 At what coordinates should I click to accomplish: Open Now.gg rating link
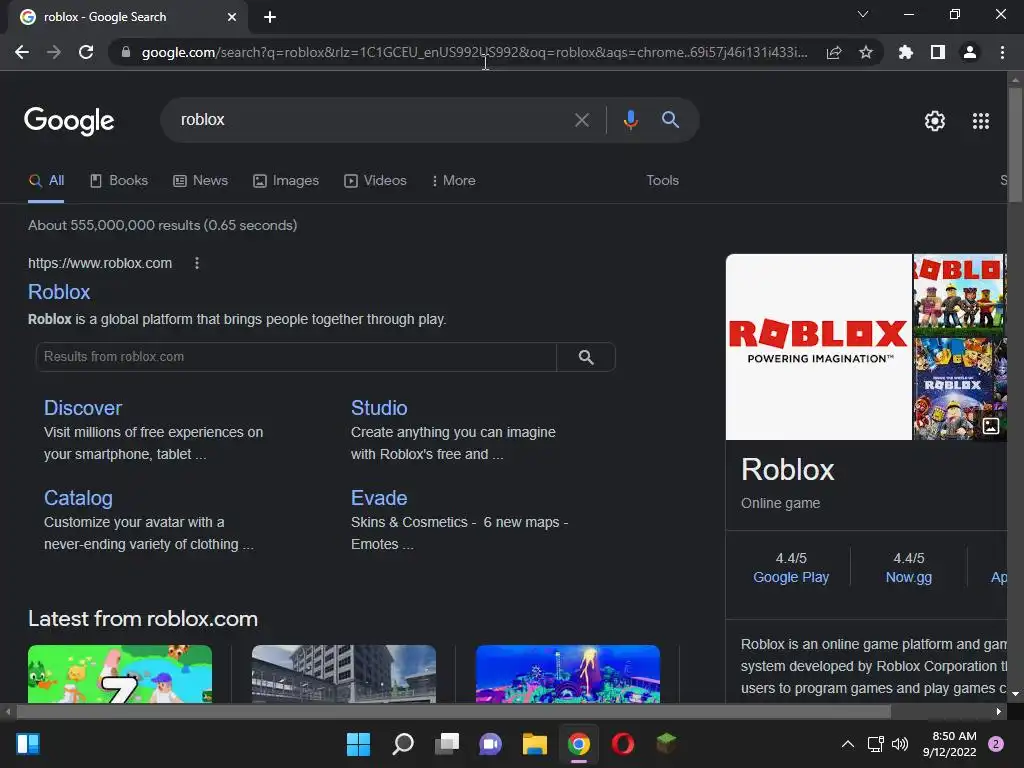coord(908,577)
